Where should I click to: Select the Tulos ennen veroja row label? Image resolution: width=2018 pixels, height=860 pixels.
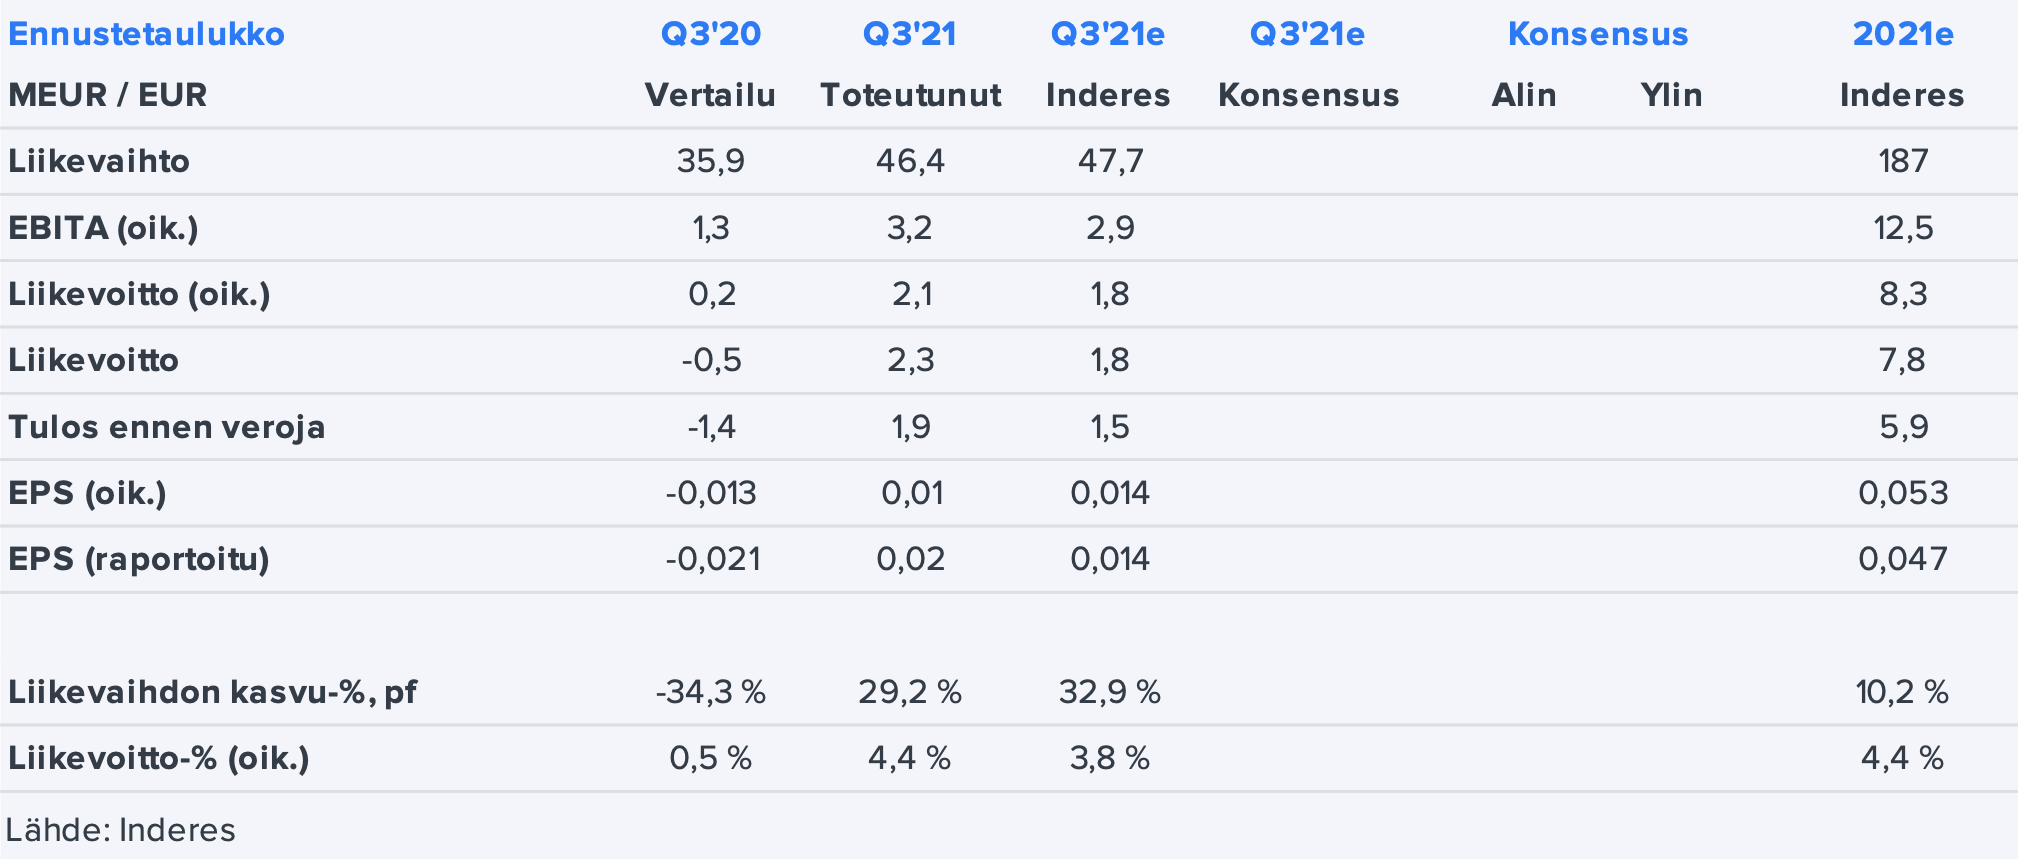[x=166, y=427]
